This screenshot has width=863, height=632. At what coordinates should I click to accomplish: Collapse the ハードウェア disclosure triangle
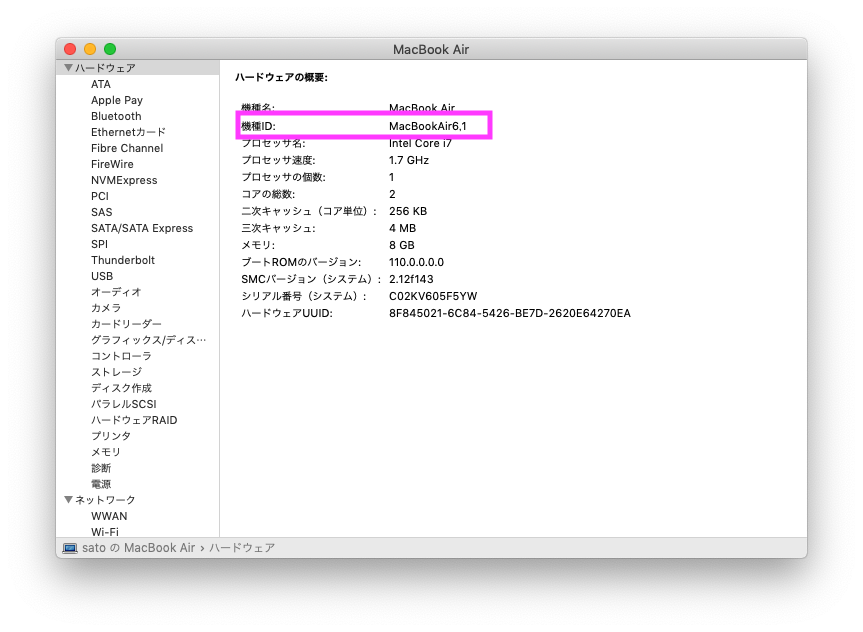[68, 68]
